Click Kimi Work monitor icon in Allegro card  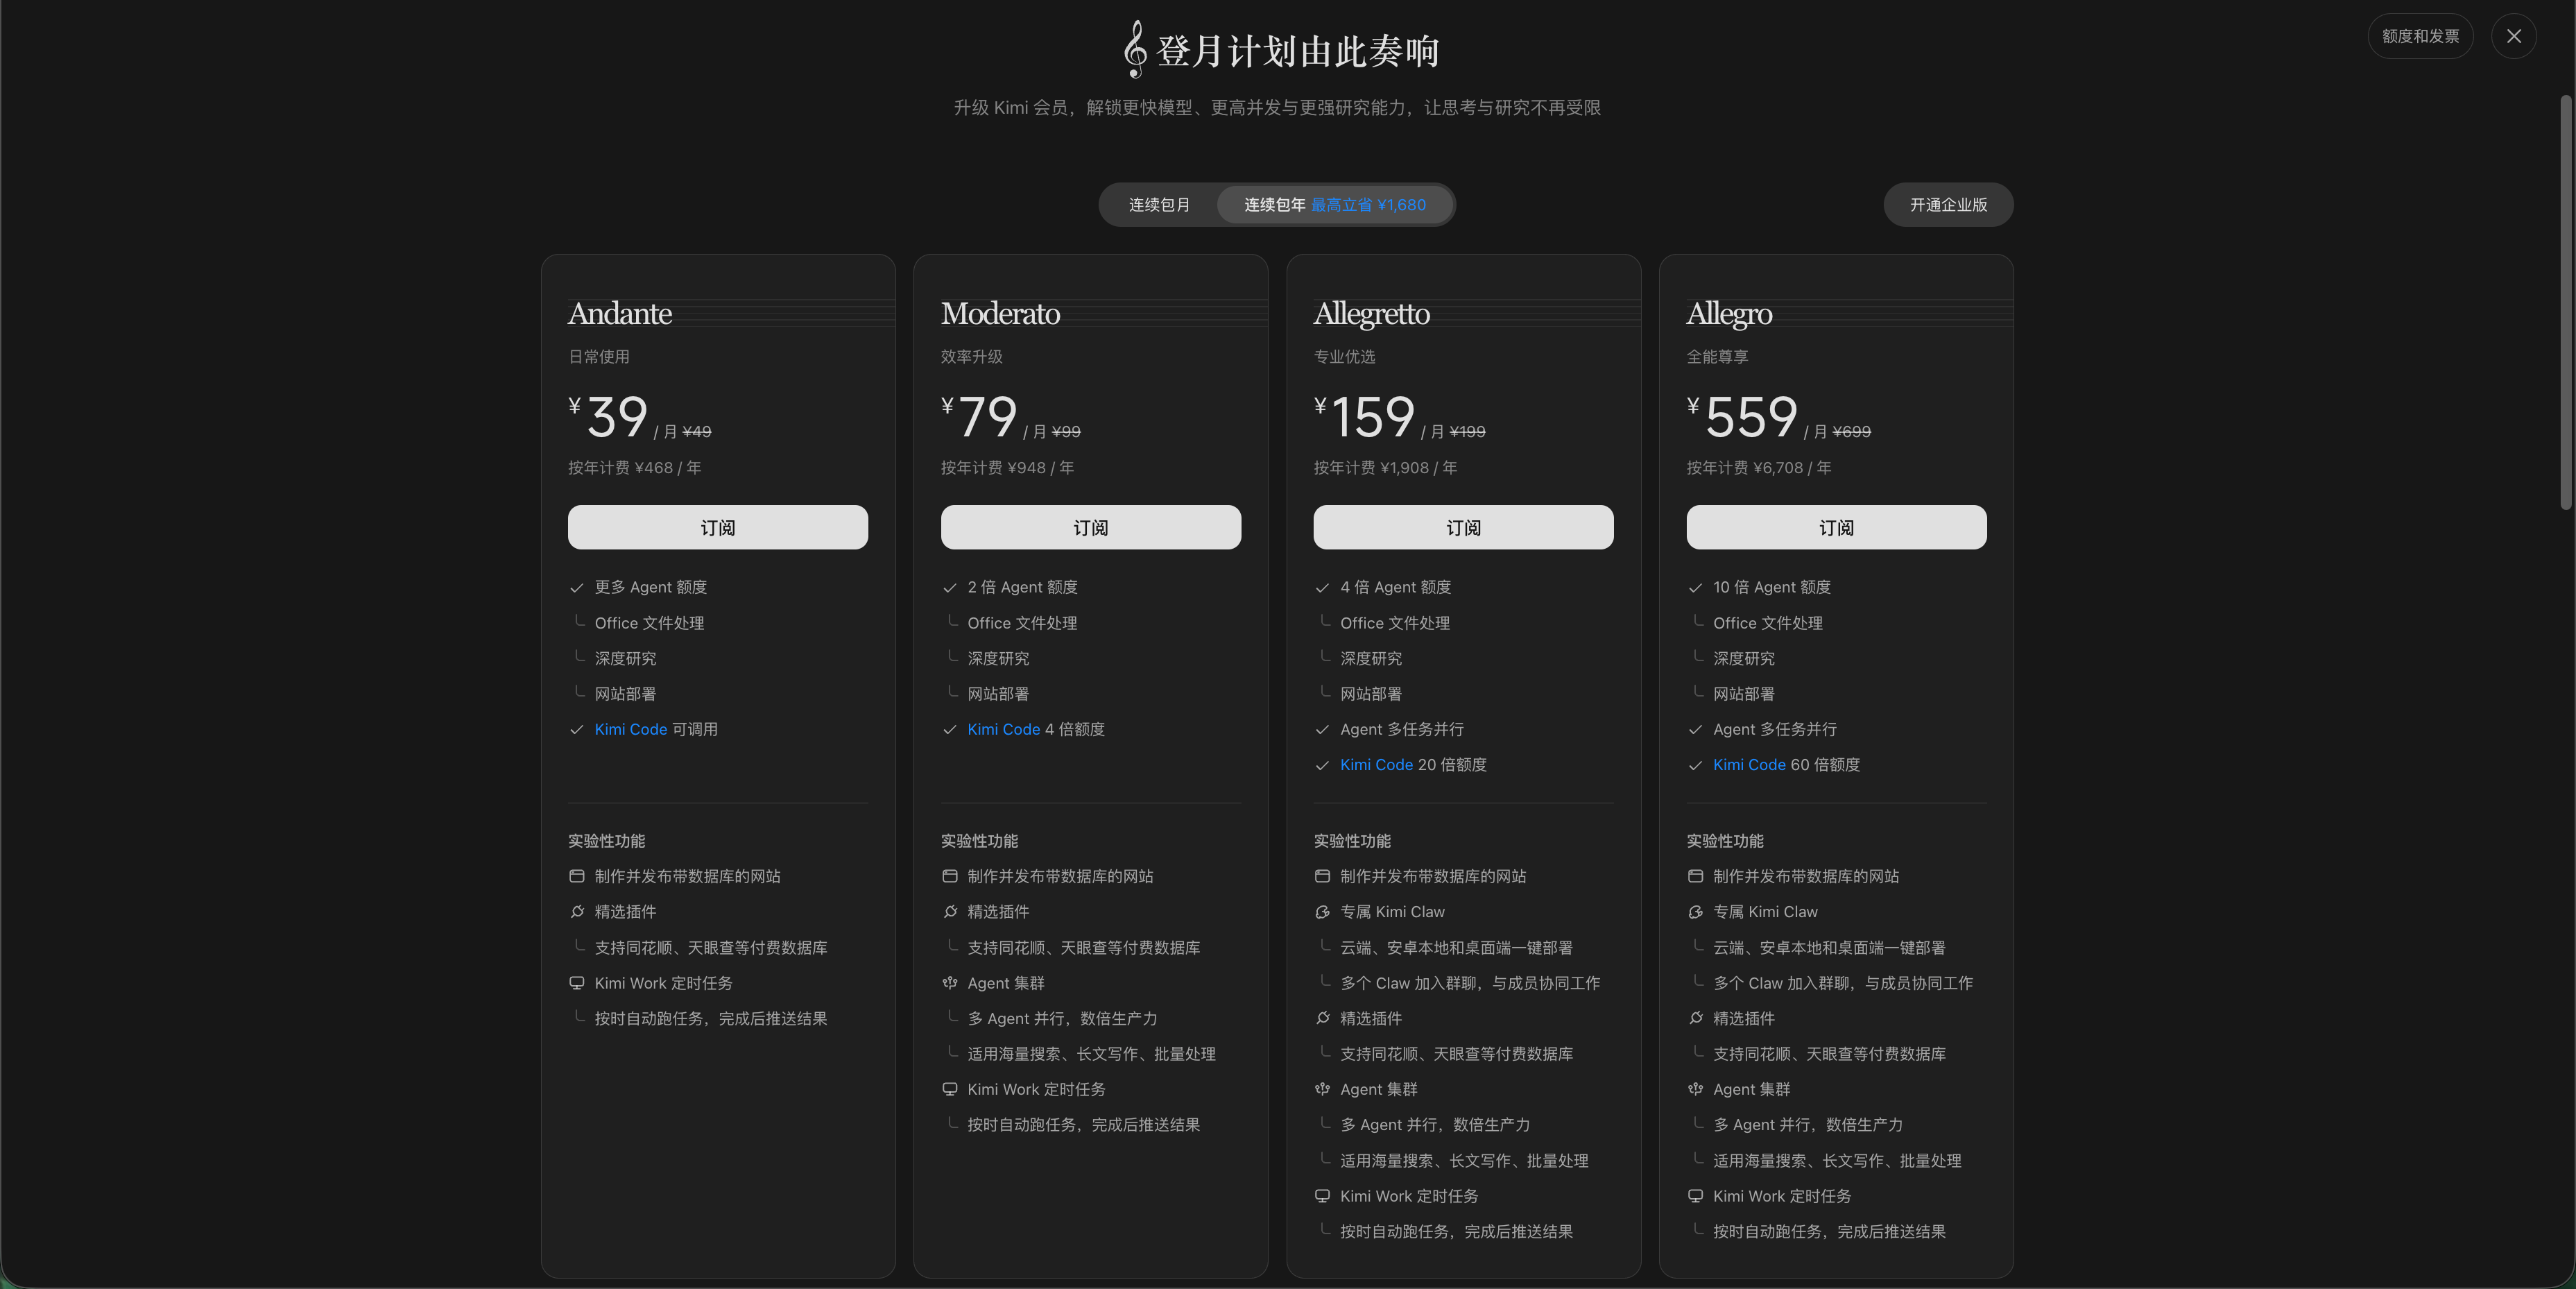1695,1196
